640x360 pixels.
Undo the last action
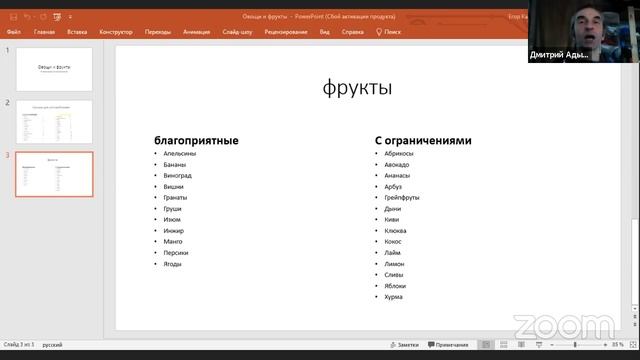click(x=27, y=17)
